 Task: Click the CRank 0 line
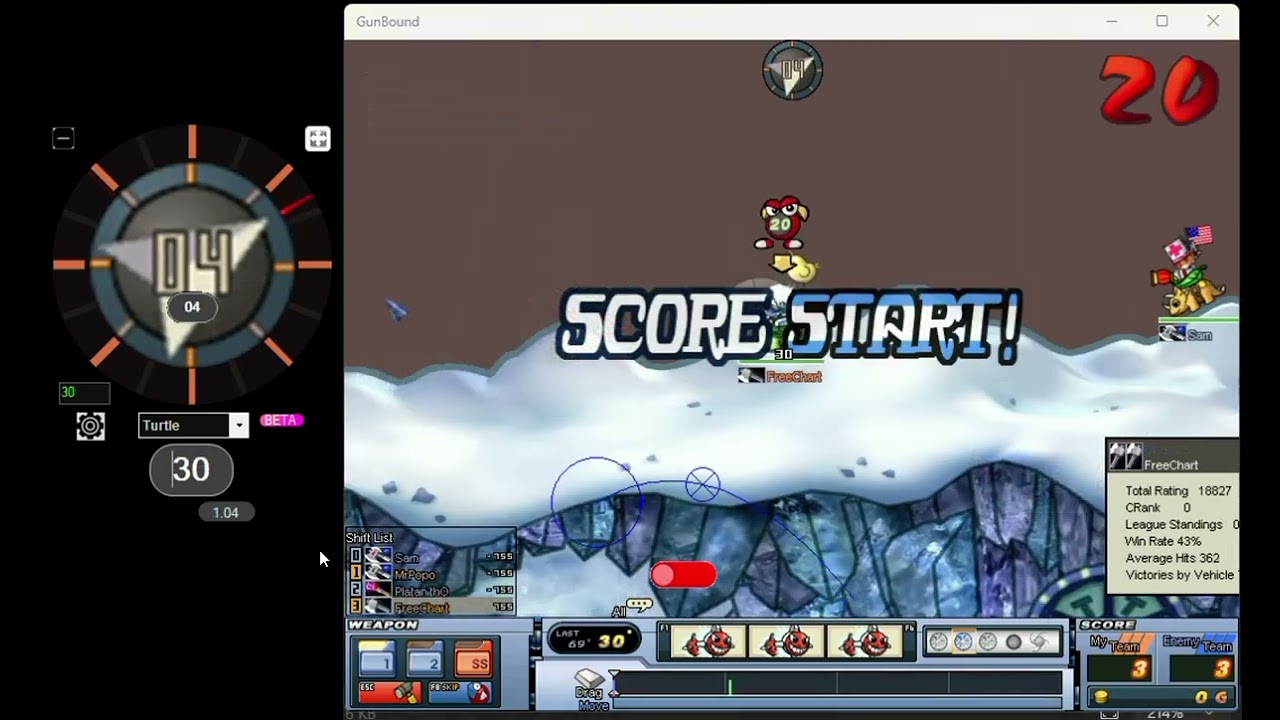(x=1158, y=508)
